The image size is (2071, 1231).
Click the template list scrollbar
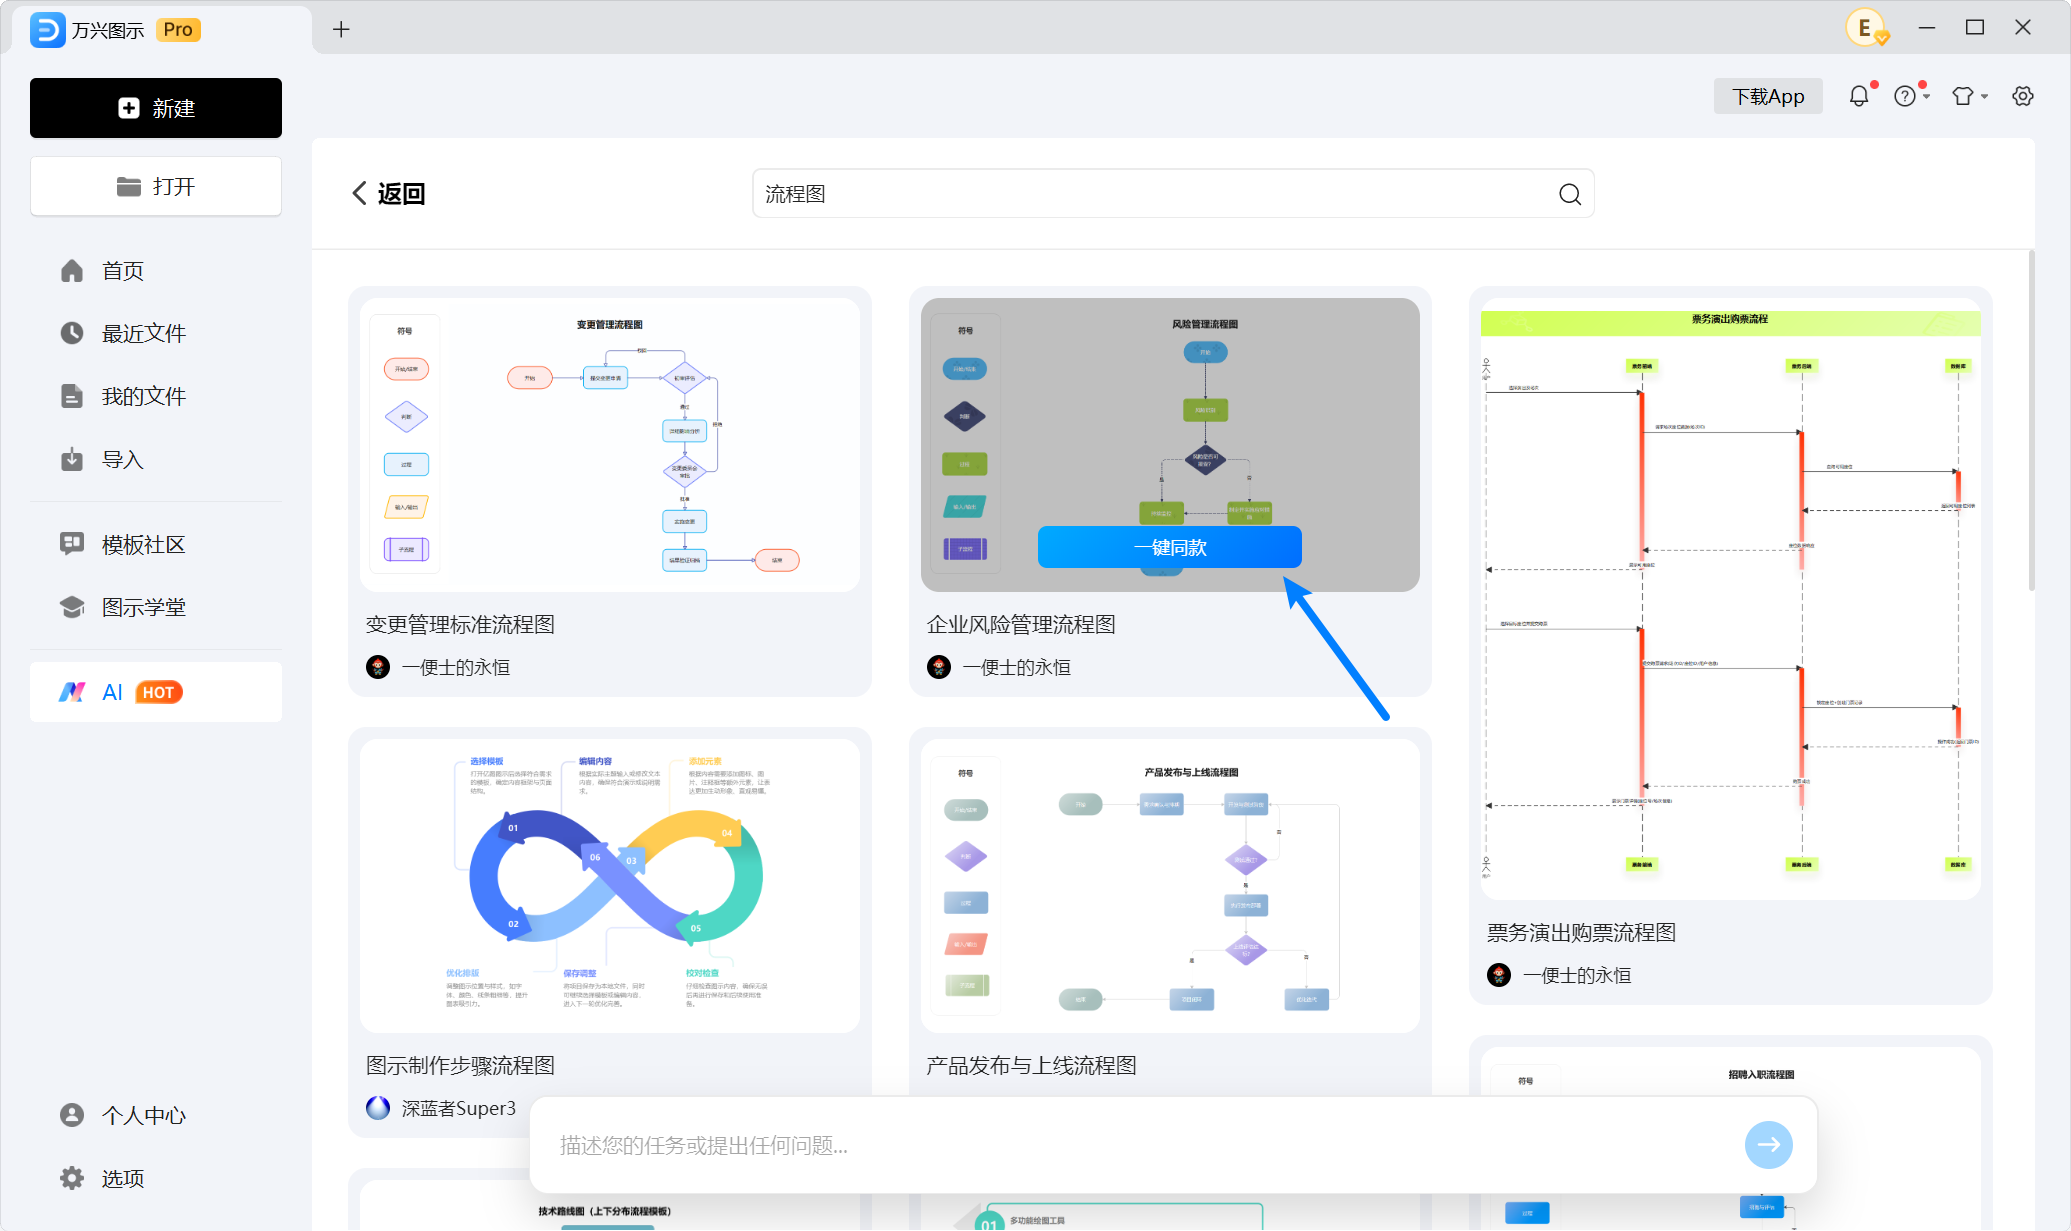pyautogui.click(x=2031, y=420)
